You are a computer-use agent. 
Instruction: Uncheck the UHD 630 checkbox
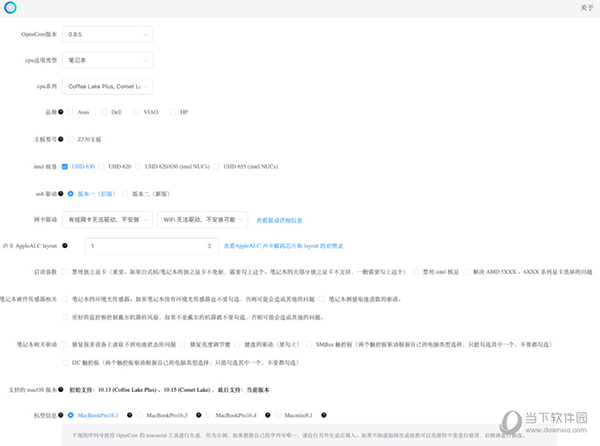pos(65,166)
